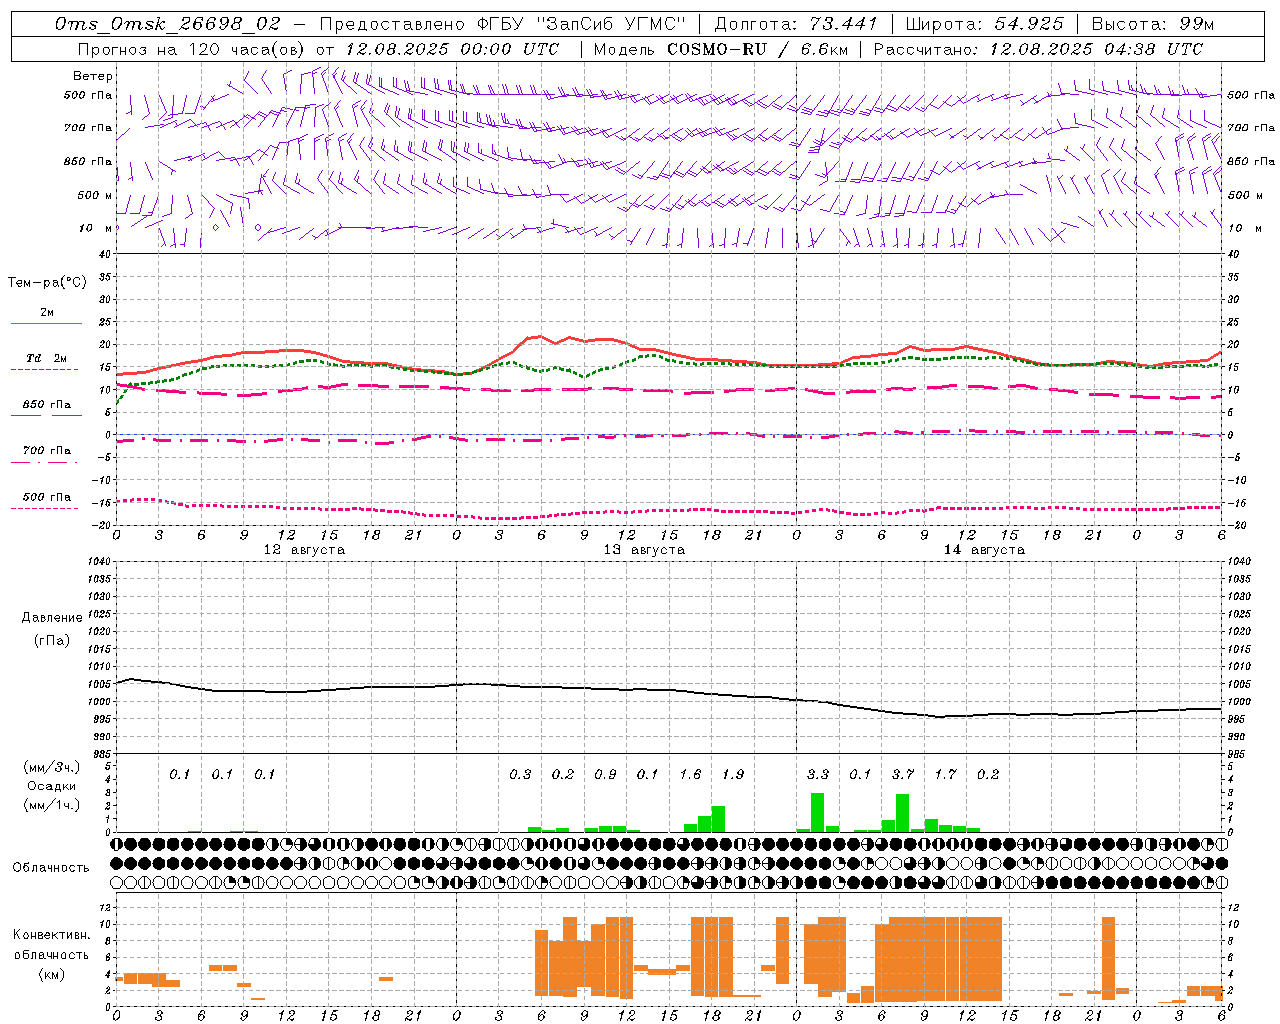
Task: Click the 850 гПа temperature legend entry
Action: [46, 405]
